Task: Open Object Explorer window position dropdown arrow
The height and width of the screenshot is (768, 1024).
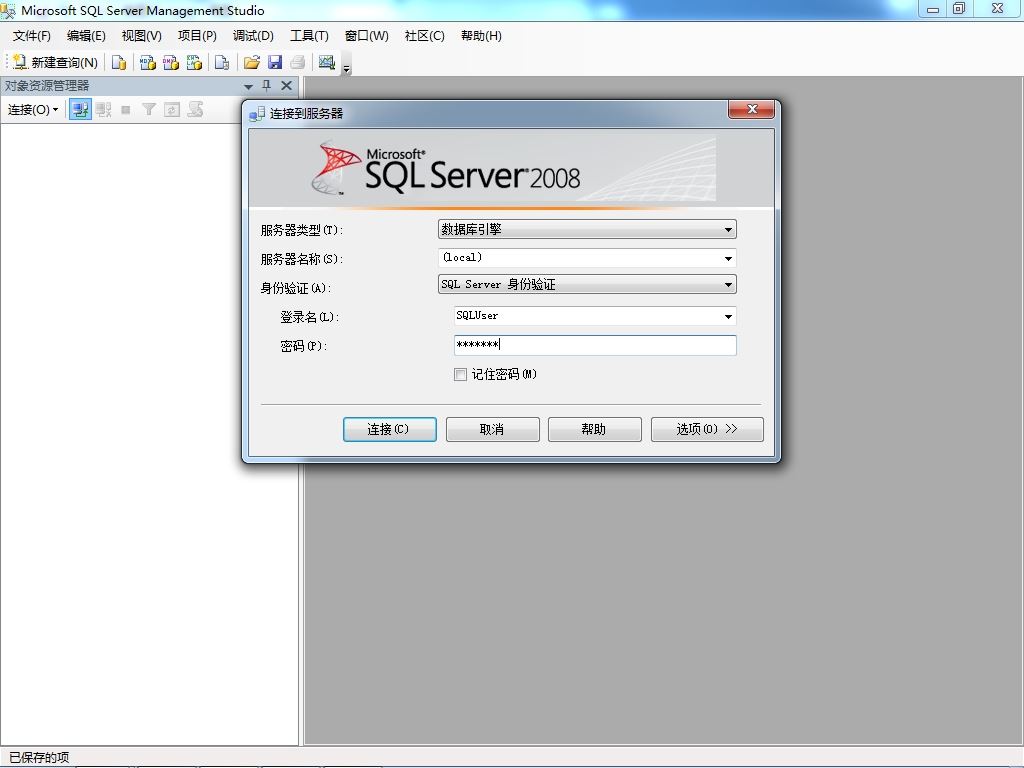Action: coord(248,86)
